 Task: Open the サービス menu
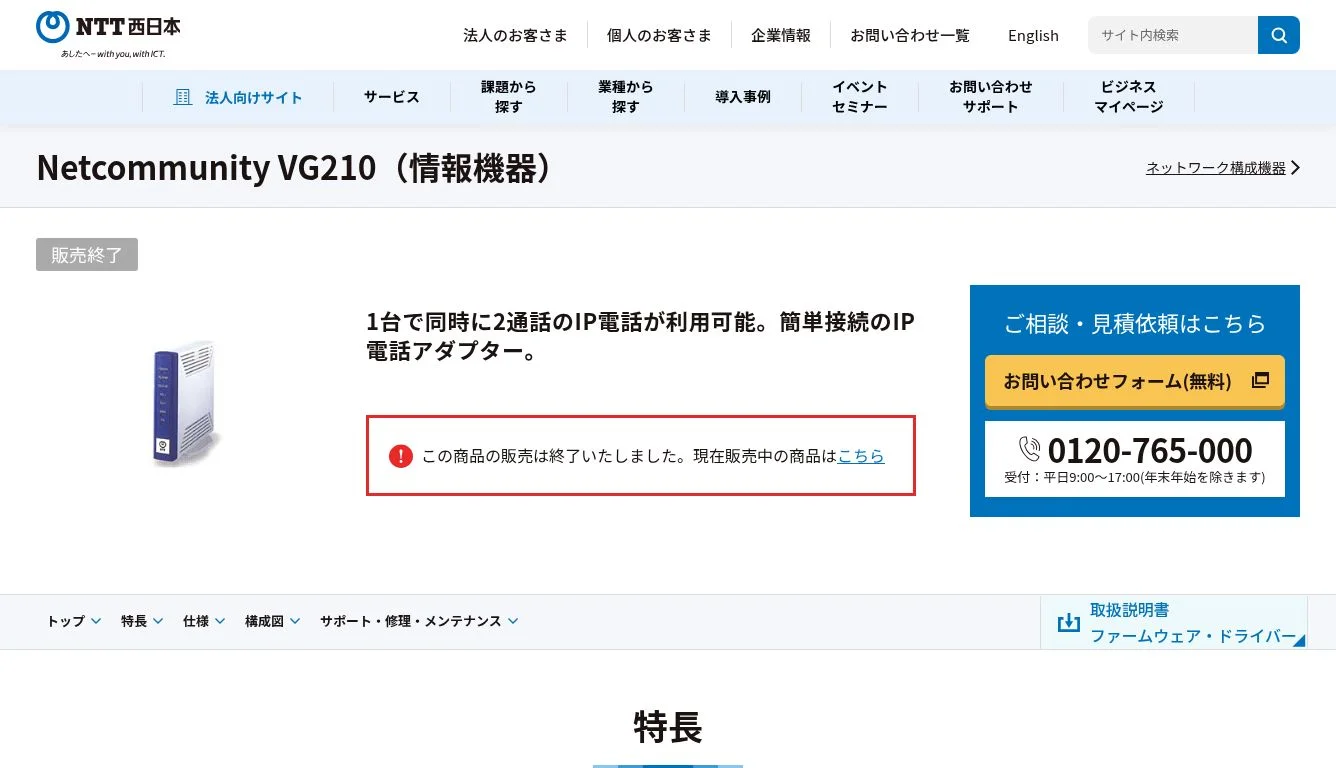click(392, 97)
